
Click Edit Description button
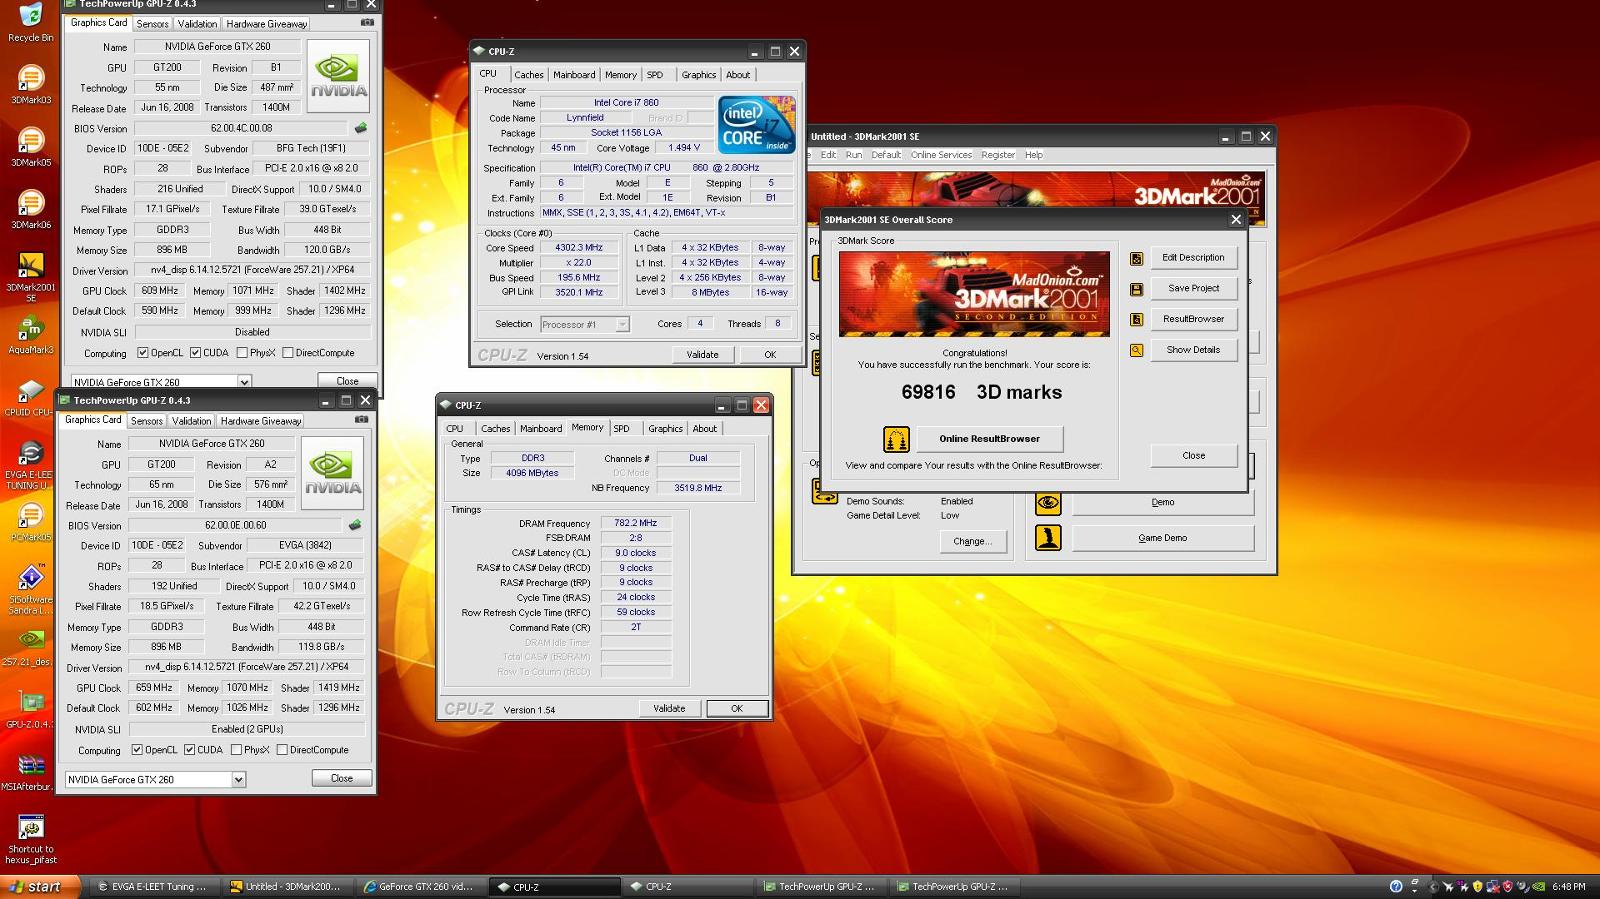point(1193,258)
